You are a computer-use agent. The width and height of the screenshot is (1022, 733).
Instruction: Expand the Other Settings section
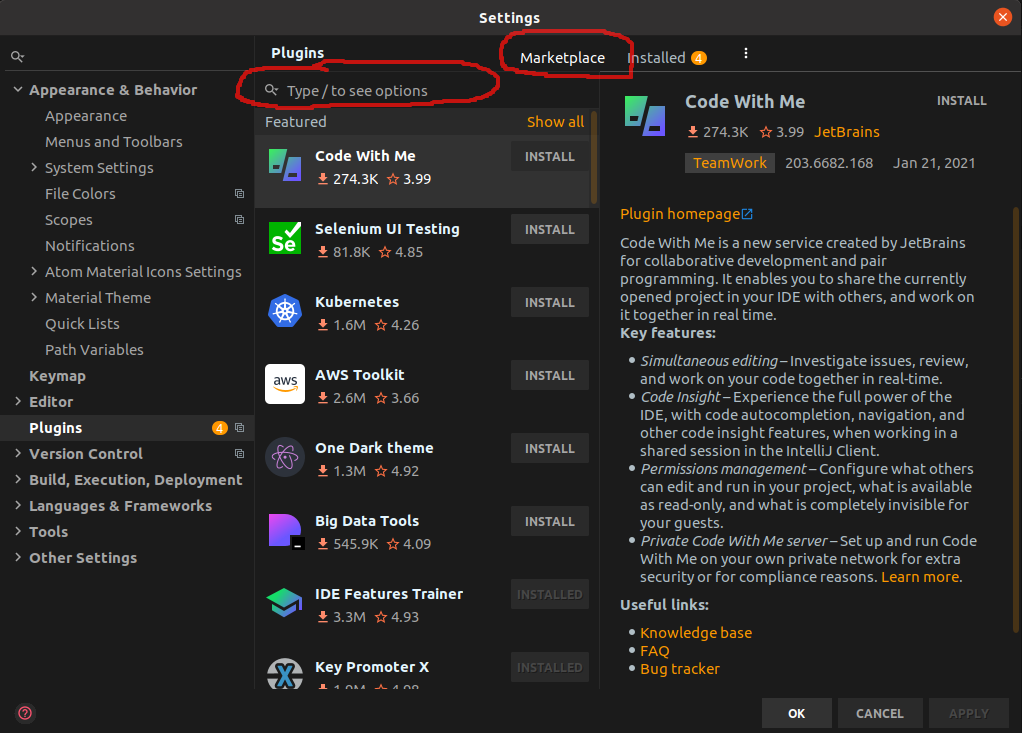point(18,558)
